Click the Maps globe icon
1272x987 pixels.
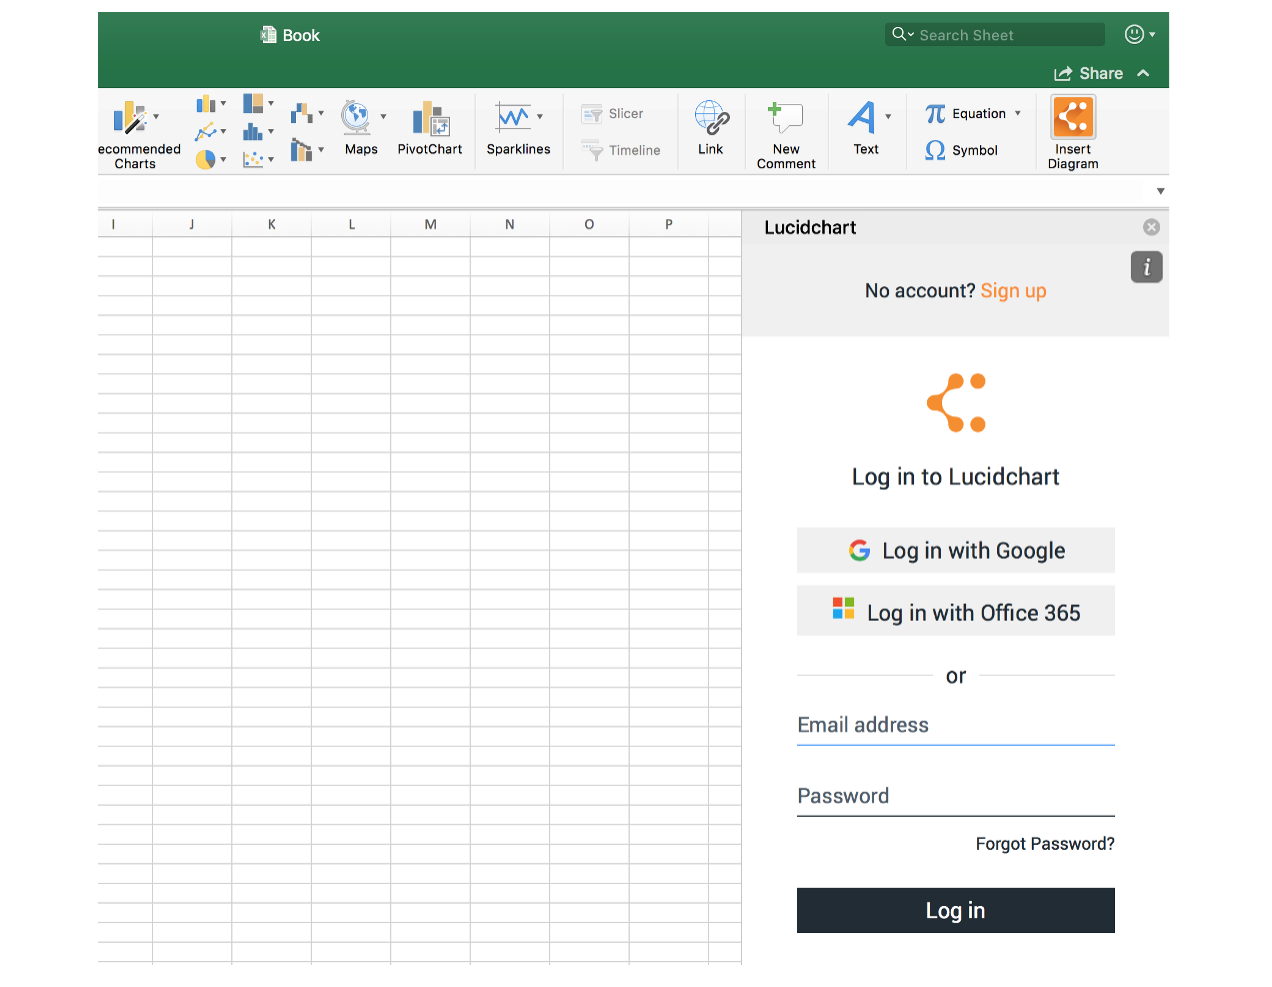point(355,117)
